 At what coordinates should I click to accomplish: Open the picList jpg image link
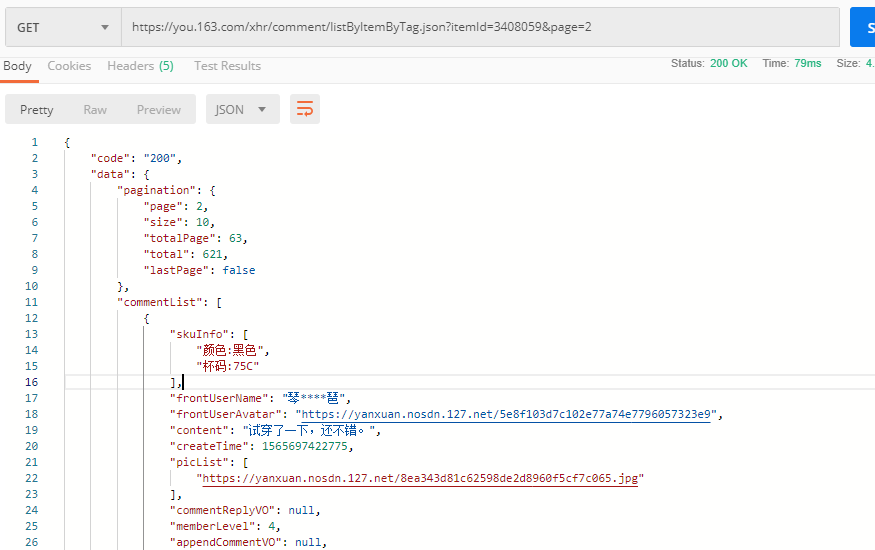click(420, 478)
